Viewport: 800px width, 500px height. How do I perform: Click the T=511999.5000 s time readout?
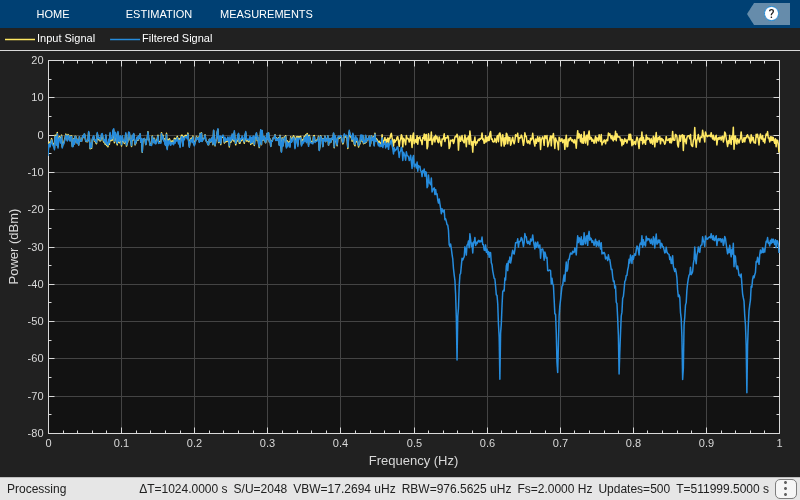click(722, 489)
